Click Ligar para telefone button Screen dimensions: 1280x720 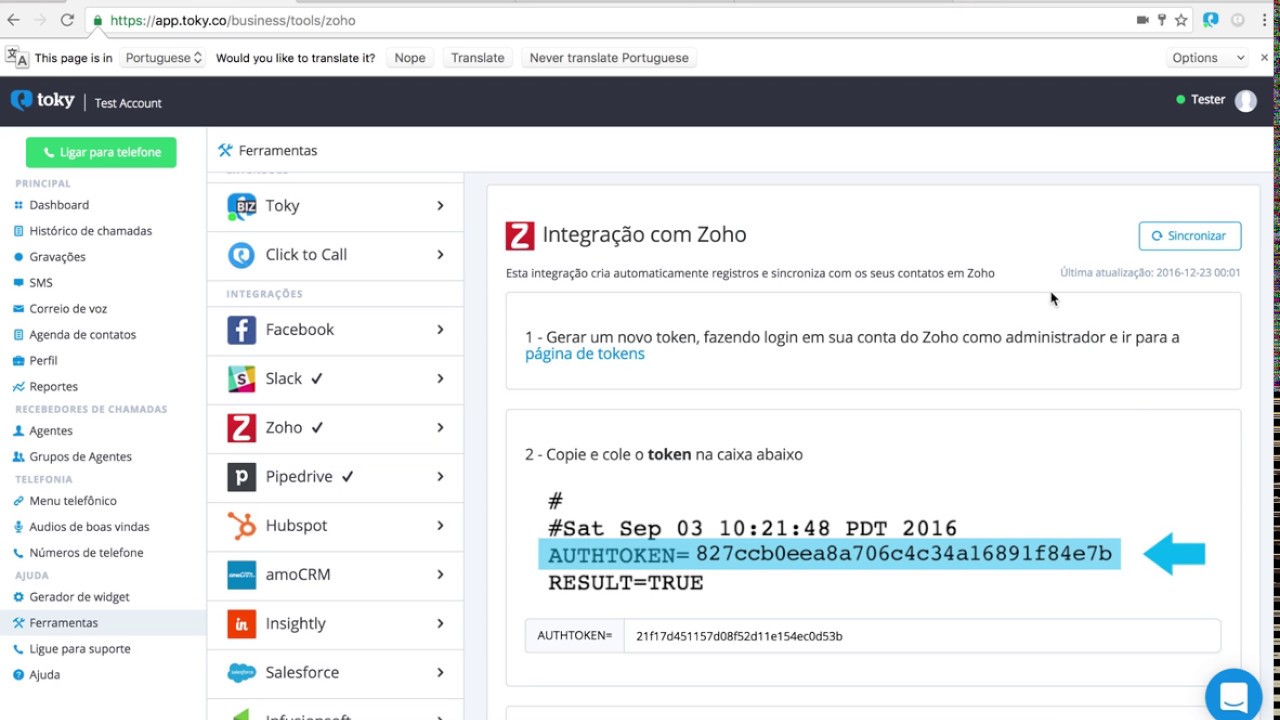[101, 152]
